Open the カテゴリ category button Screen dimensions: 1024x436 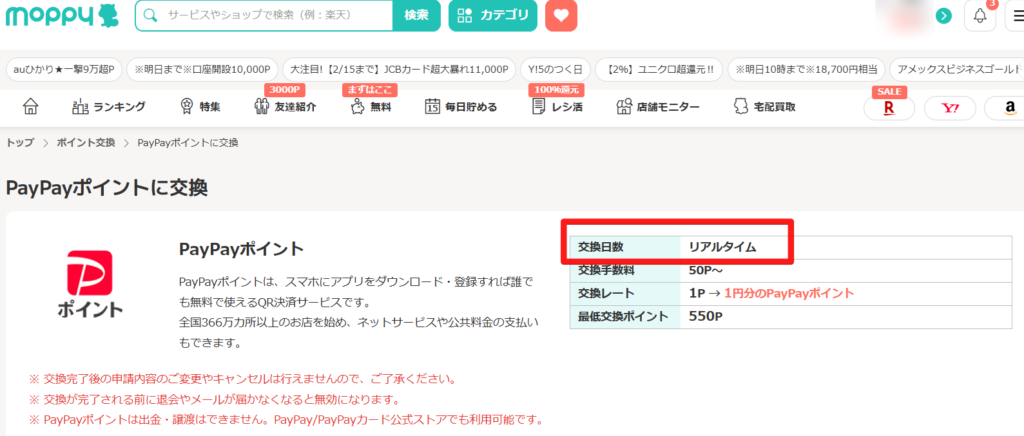coord(492,15)
